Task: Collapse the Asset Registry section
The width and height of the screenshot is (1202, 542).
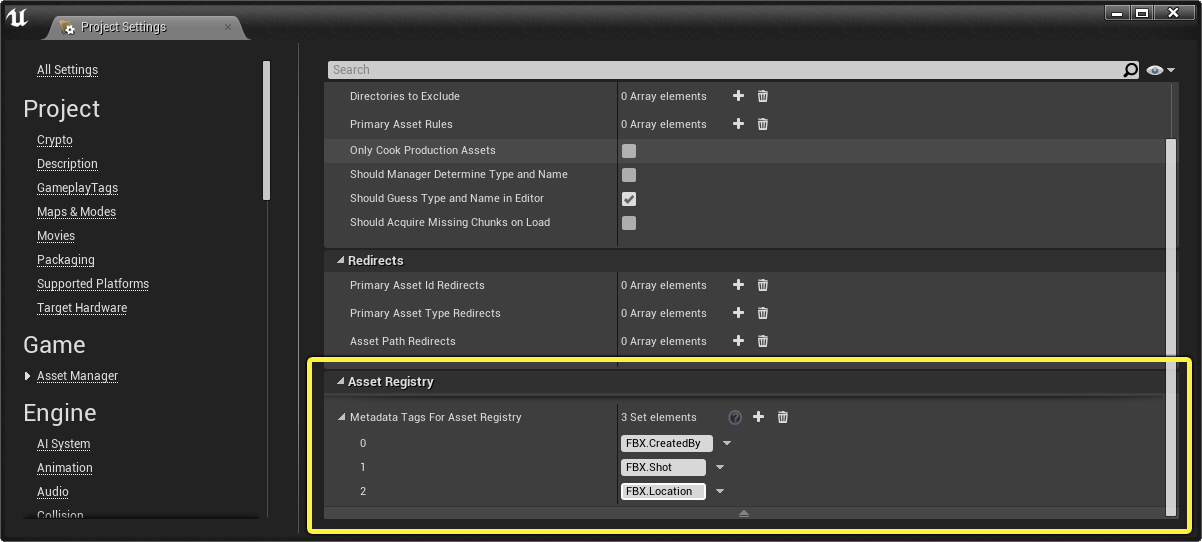Action: tap(340, 382)
